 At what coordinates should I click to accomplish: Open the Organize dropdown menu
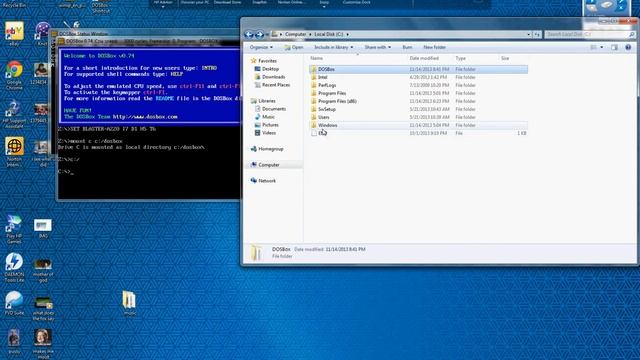coord(261,47)
